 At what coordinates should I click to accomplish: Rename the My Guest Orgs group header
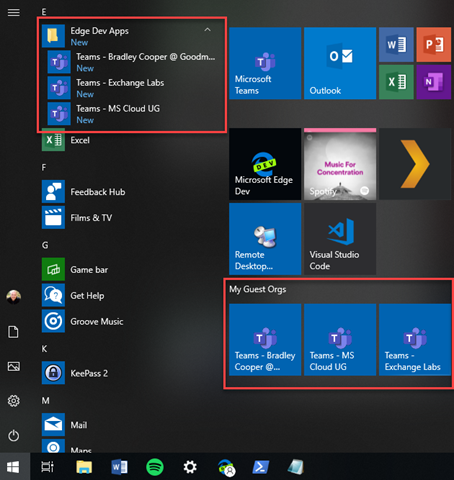tap(258, 289)
